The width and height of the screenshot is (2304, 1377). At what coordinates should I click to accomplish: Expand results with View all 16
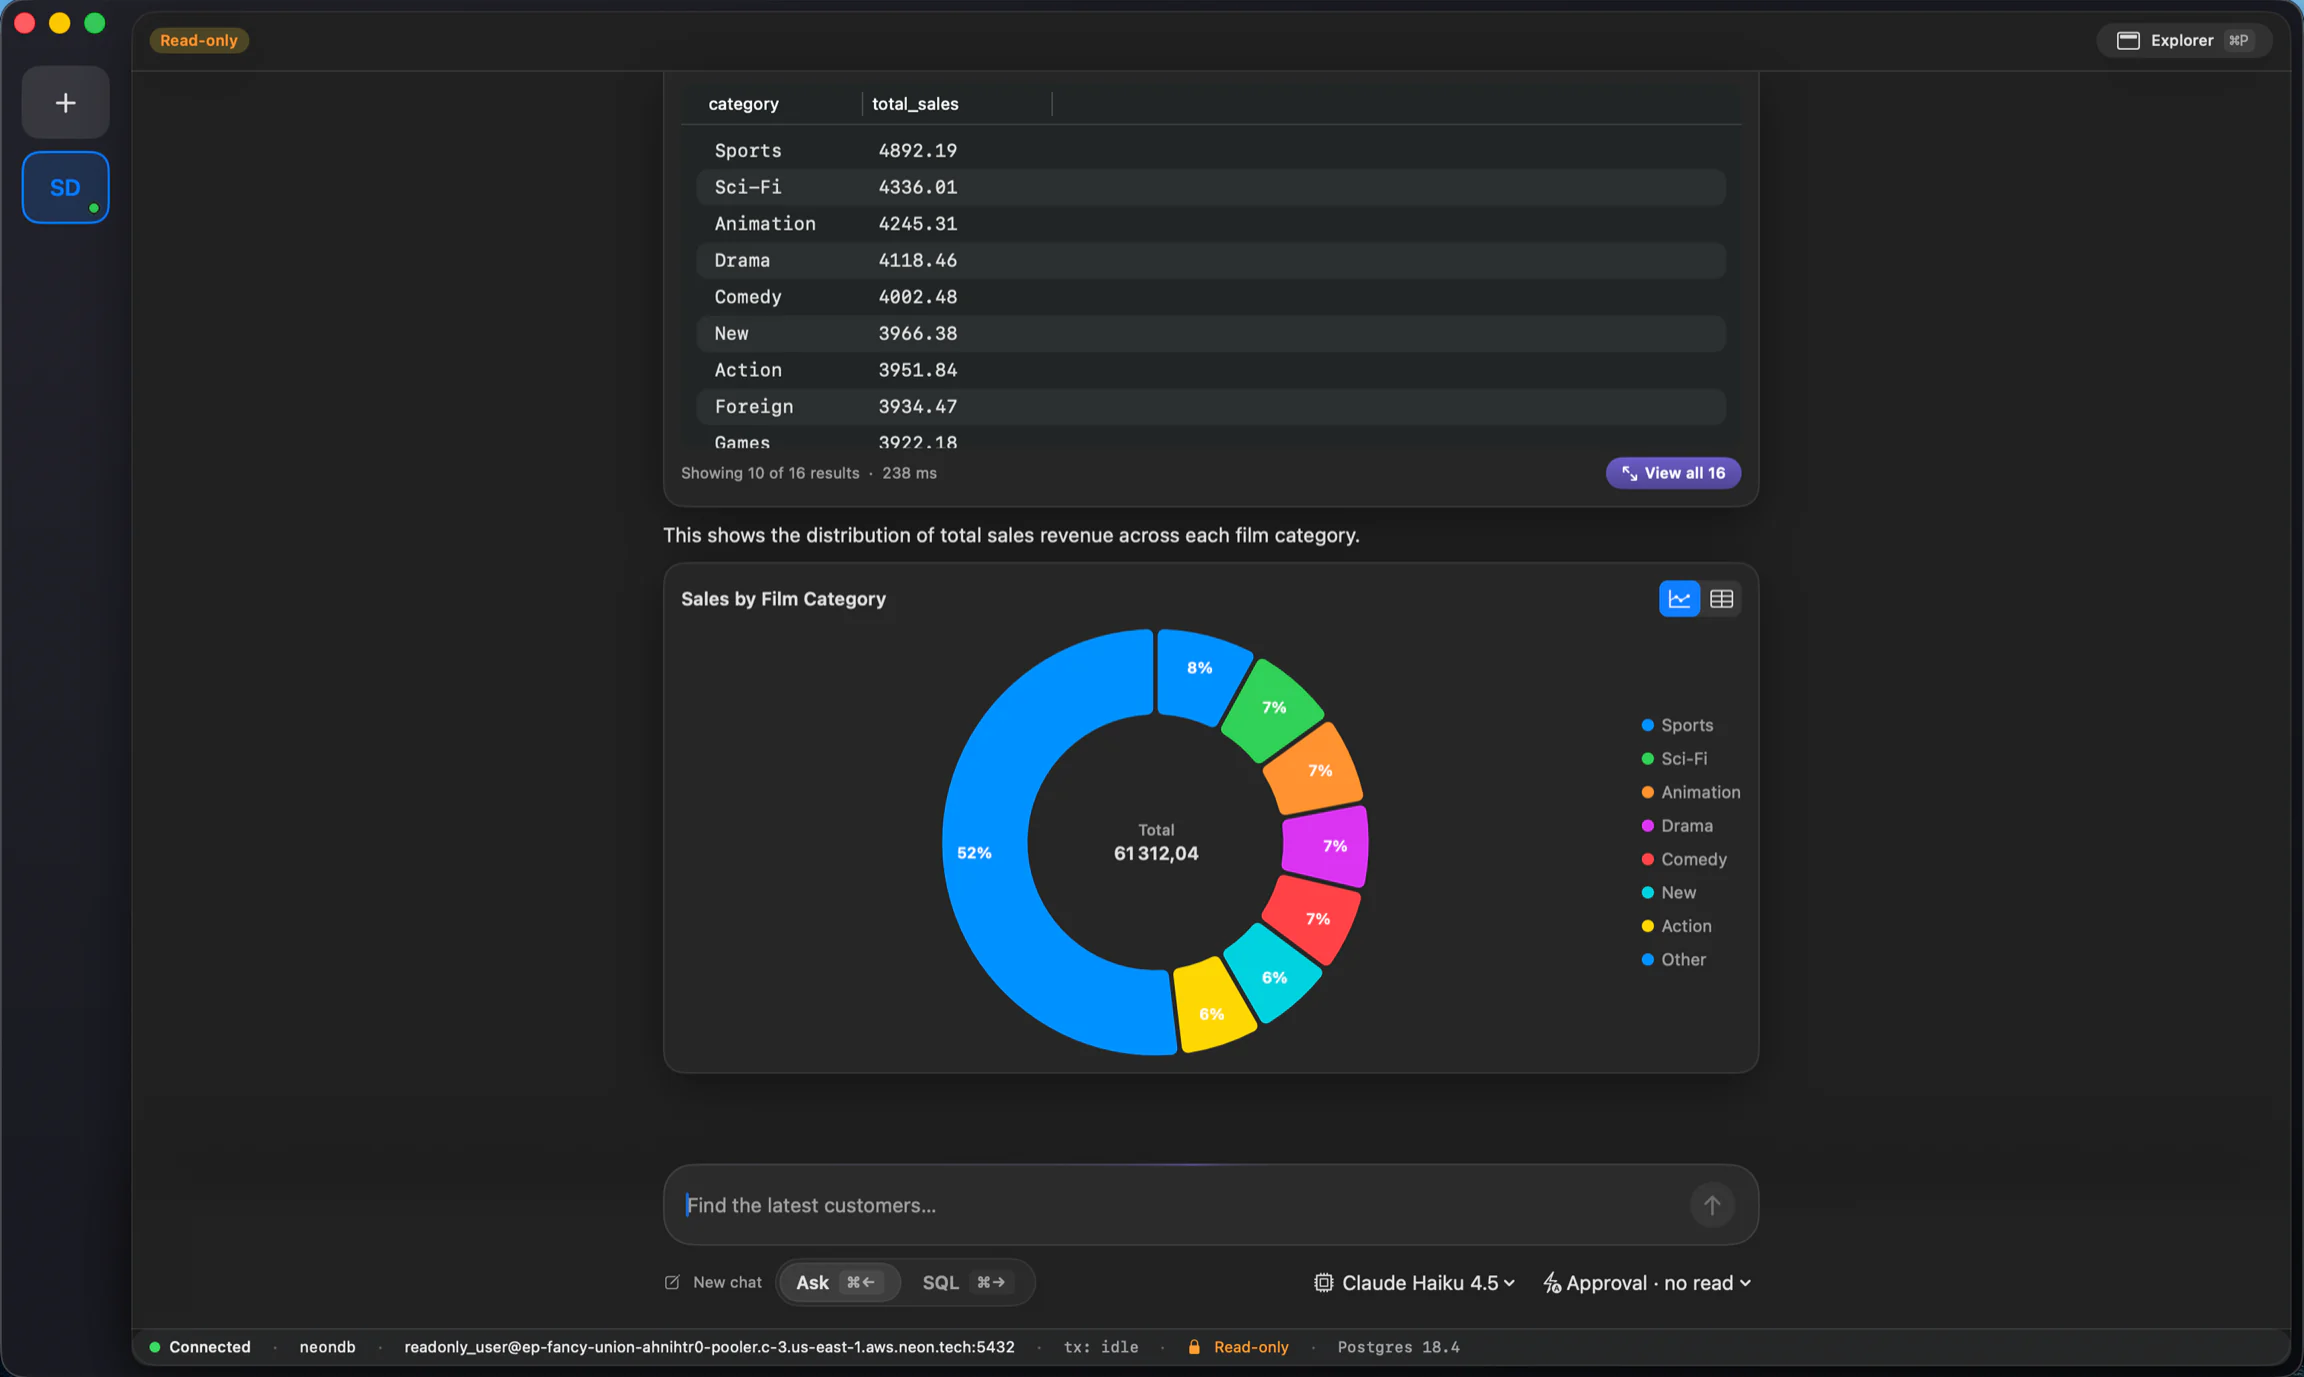click(x=1673, y=473)
